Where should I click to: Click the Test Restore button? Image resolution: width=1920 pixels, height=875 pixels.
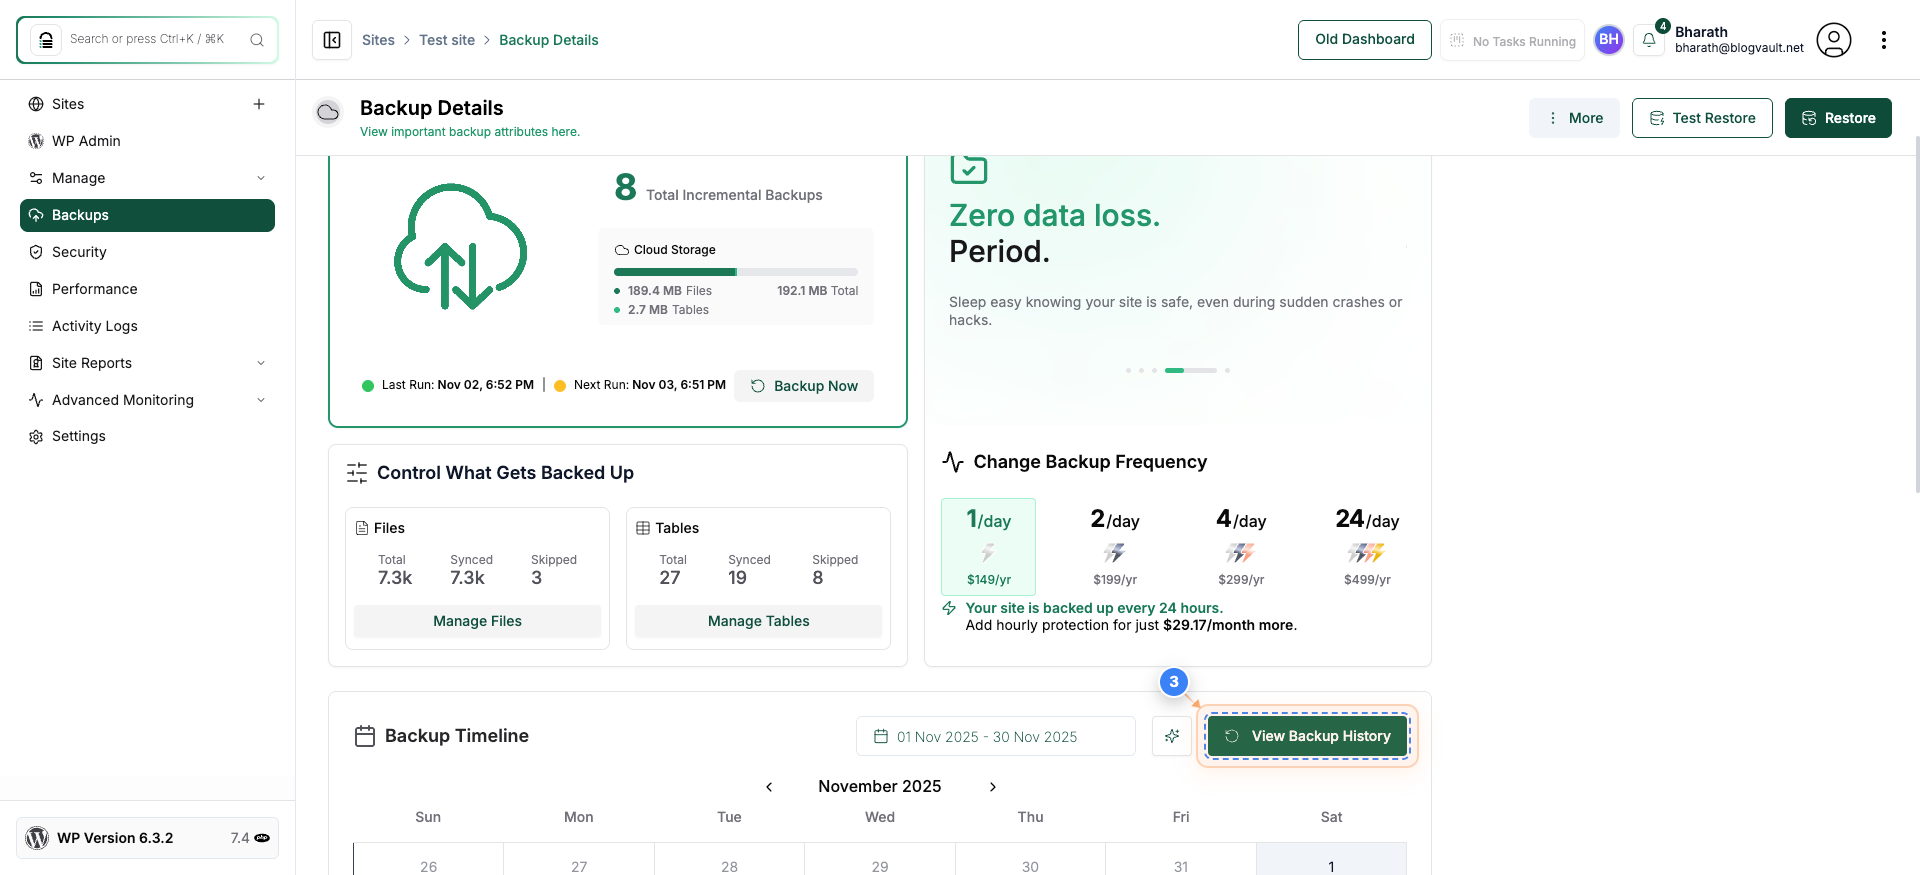[x=1702, y=118]
